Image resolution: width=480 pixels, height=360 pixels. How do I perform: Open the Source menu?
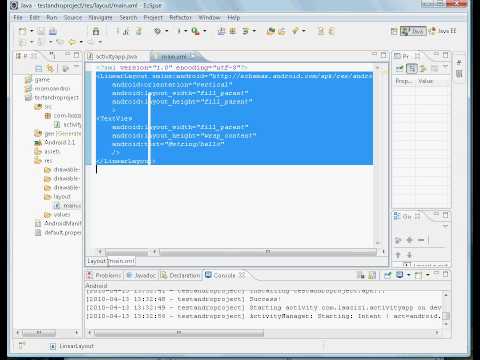[73, 17]
